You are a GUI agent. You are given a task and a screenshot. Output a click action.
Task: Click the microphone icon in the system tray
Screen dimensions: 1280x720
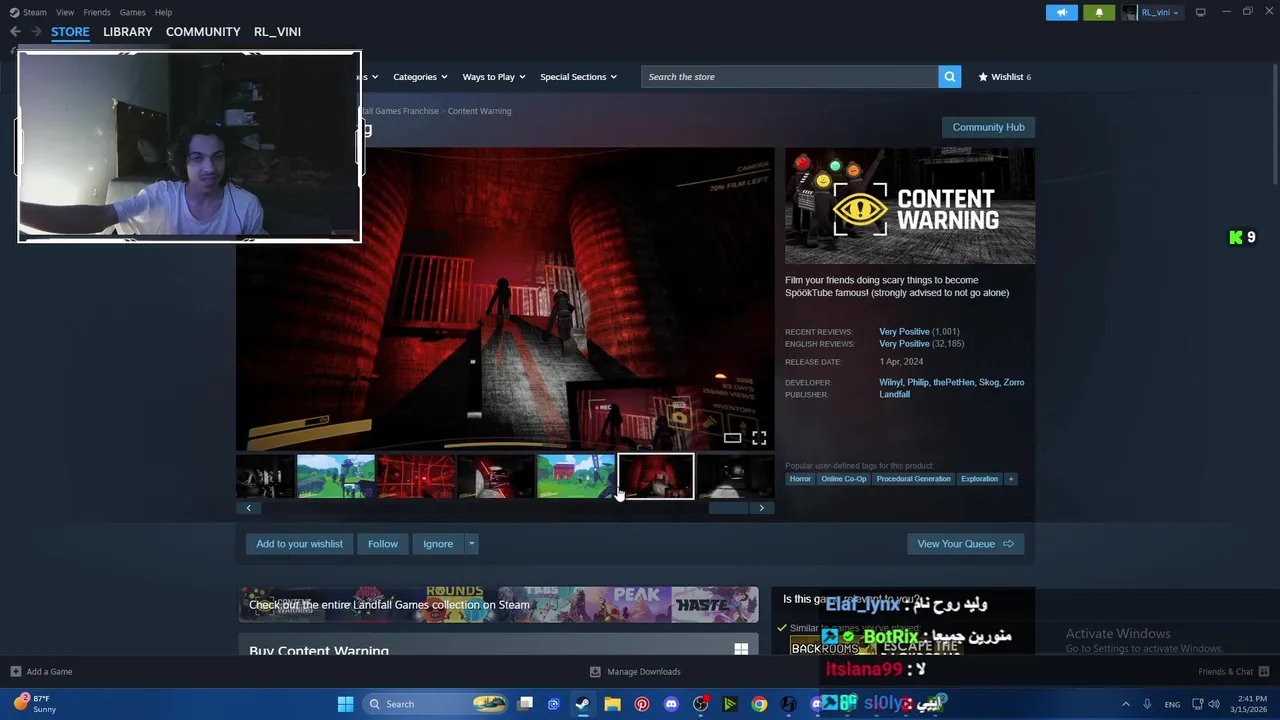[x=1147, y=704]
